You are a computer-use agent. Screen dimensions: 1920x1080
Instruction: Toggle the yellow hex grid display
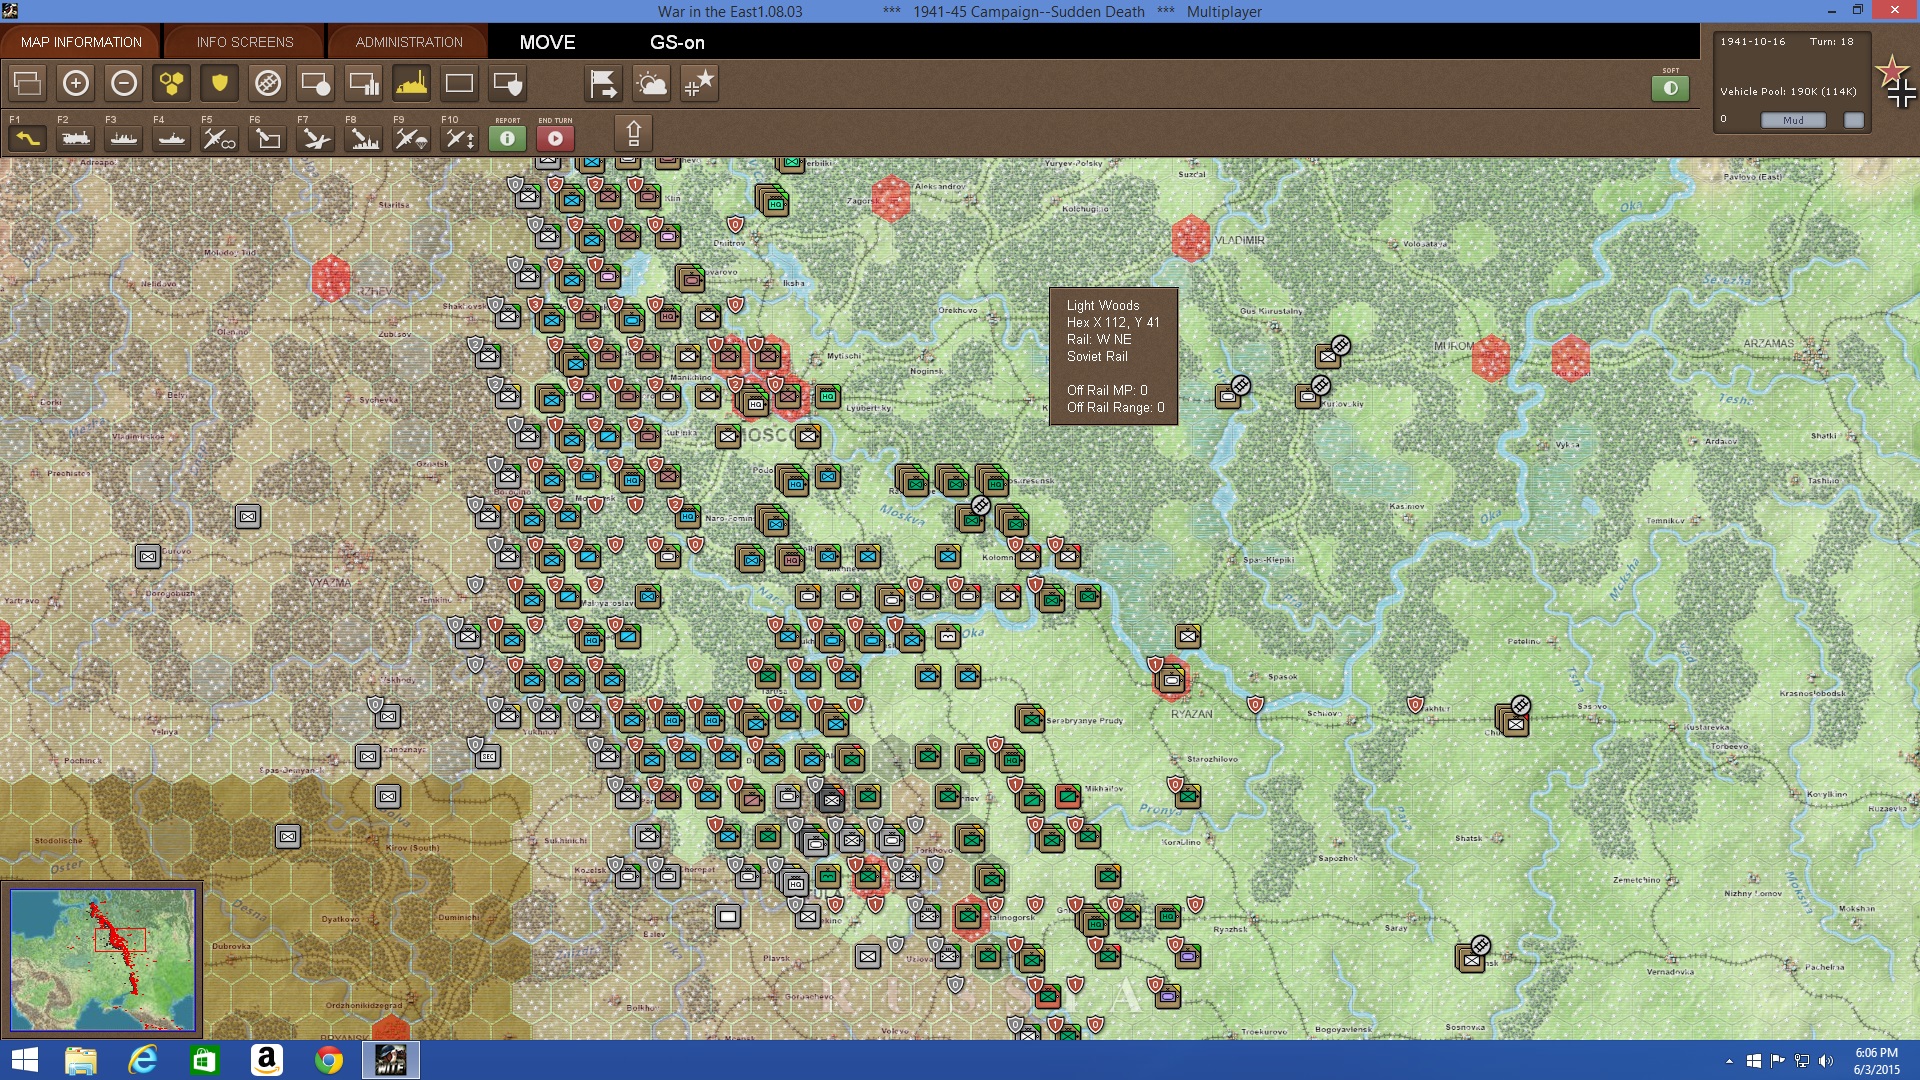point(171,83)
